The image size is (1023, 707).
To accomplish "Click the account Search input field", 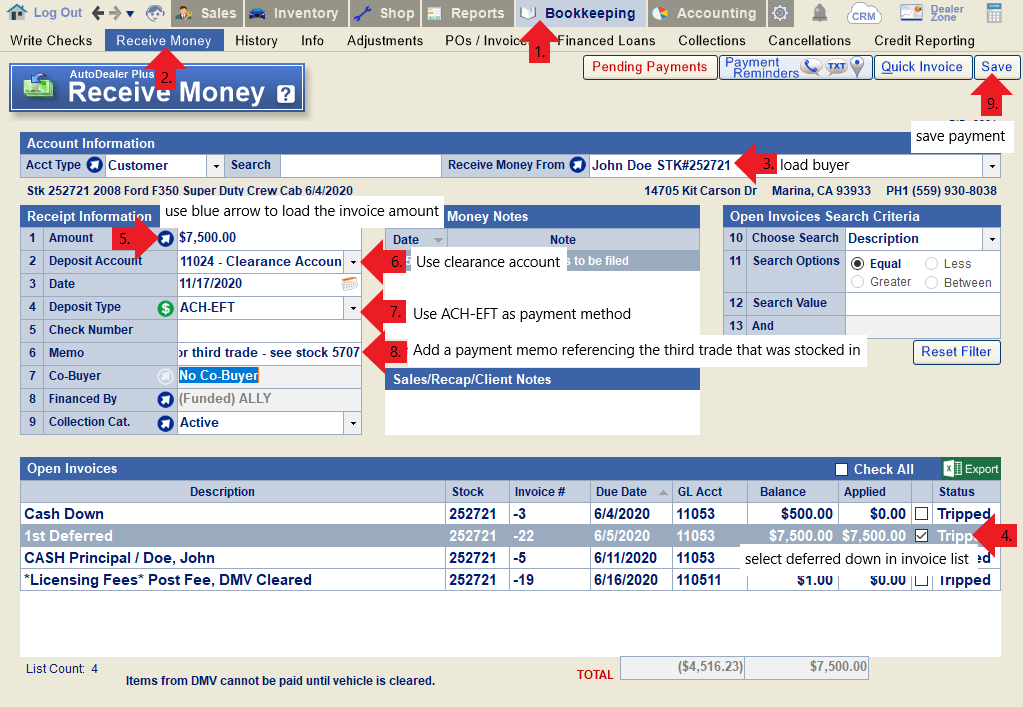I will [x=361, y=166].
